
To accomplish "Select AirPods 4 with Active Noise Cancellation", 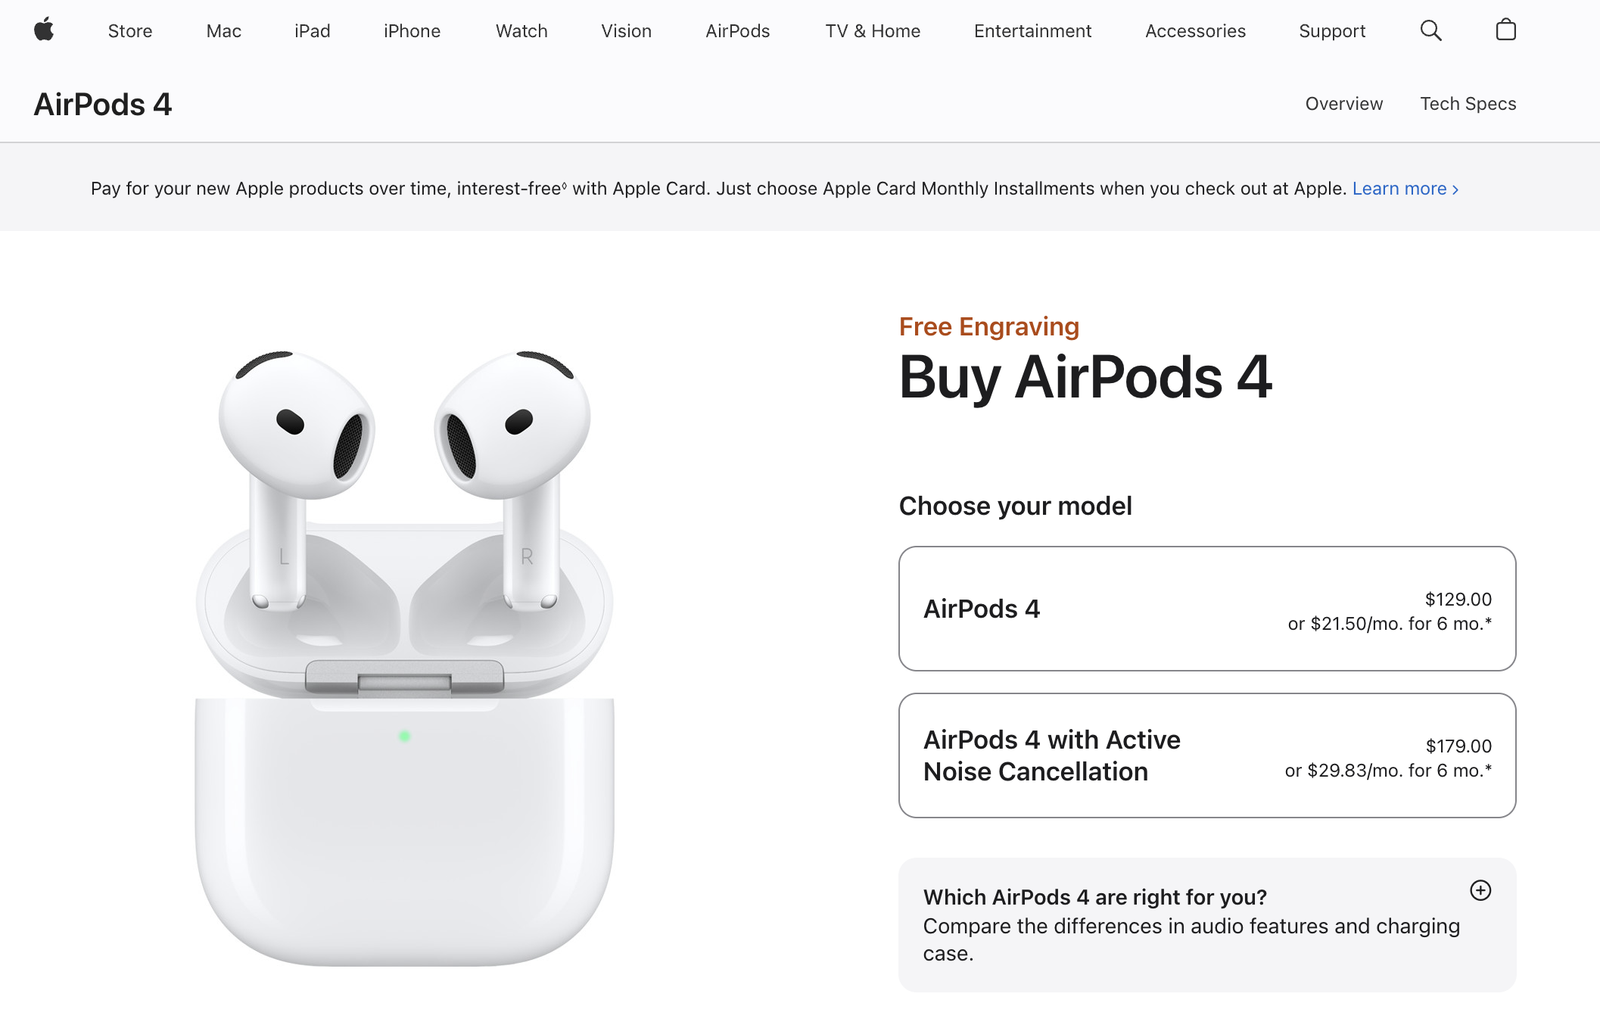I will pos(1207,756).
